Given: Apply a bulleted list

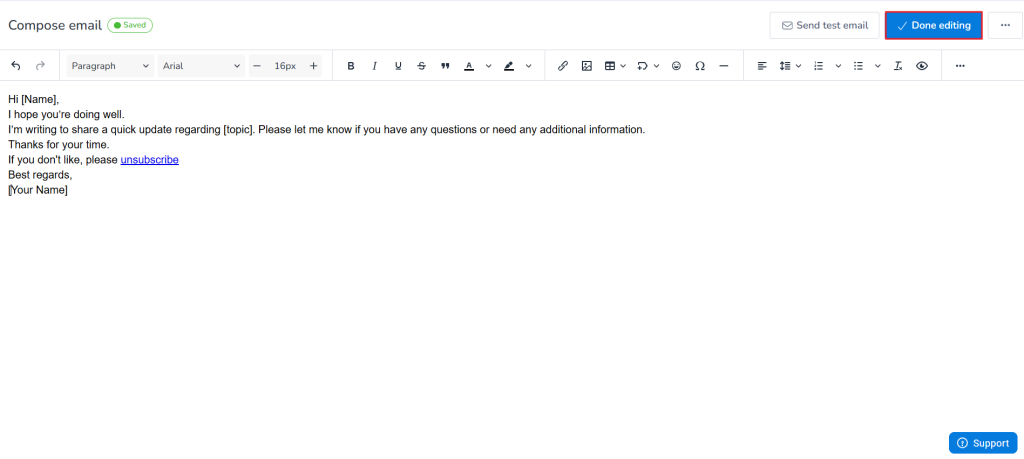Looking at the screenshot, I should [859, 66].
